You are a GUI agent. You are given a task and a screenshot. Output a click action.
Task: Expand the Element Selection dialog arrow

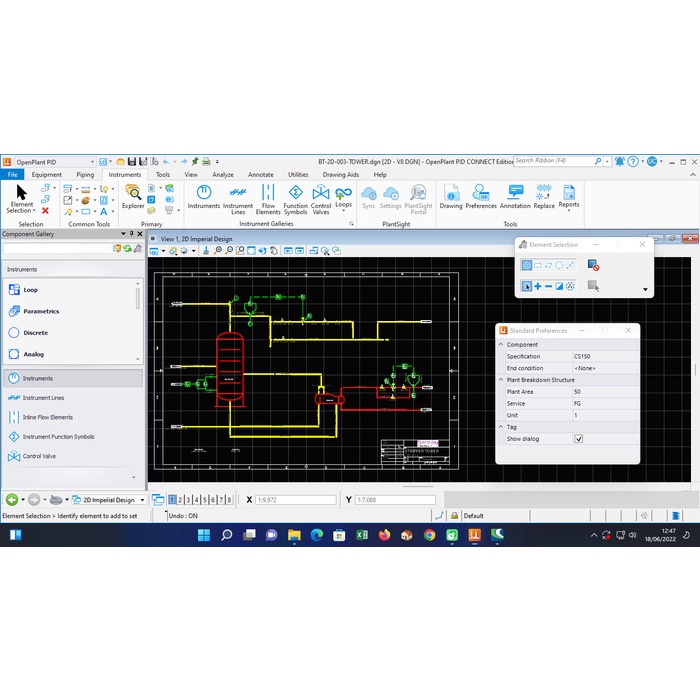(x=645, y=289)
